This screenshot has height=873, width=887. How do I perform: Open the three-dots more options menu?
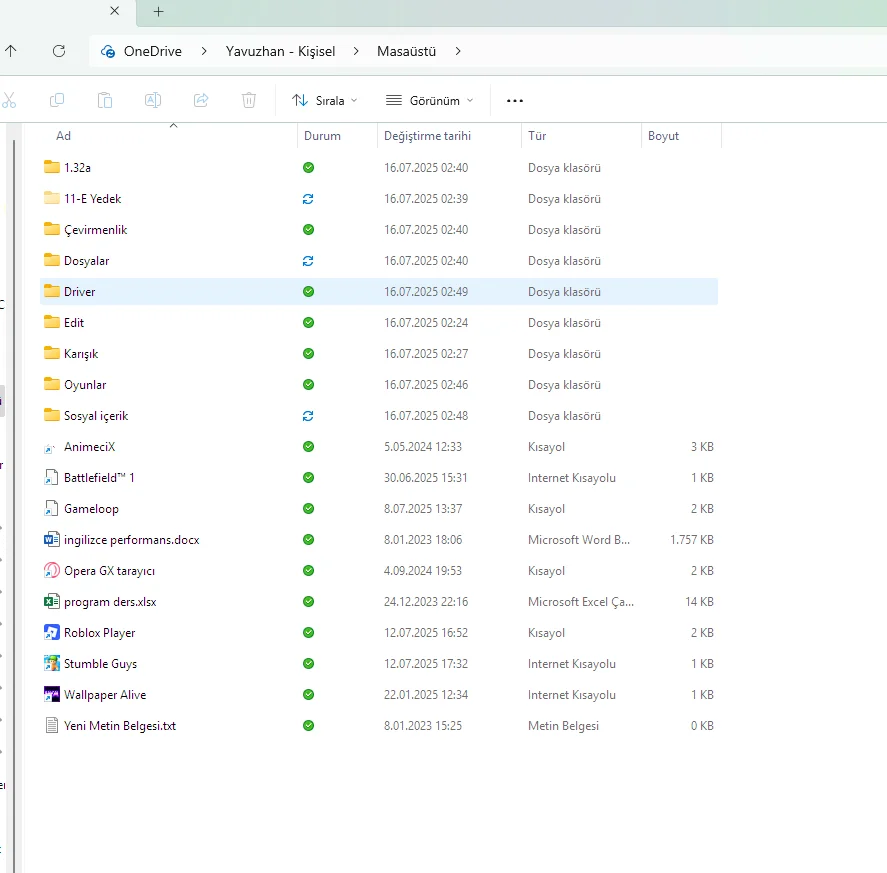(515, 100)
